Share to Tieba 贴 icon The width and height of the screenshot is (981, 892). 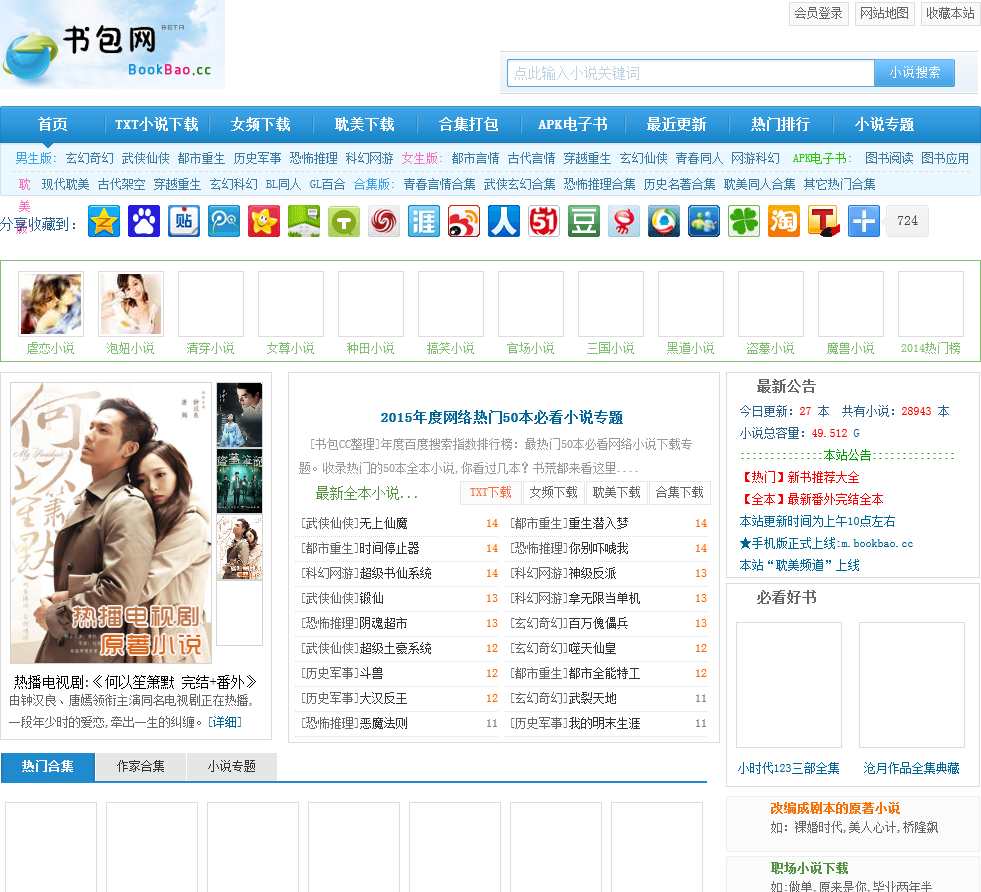184,221
